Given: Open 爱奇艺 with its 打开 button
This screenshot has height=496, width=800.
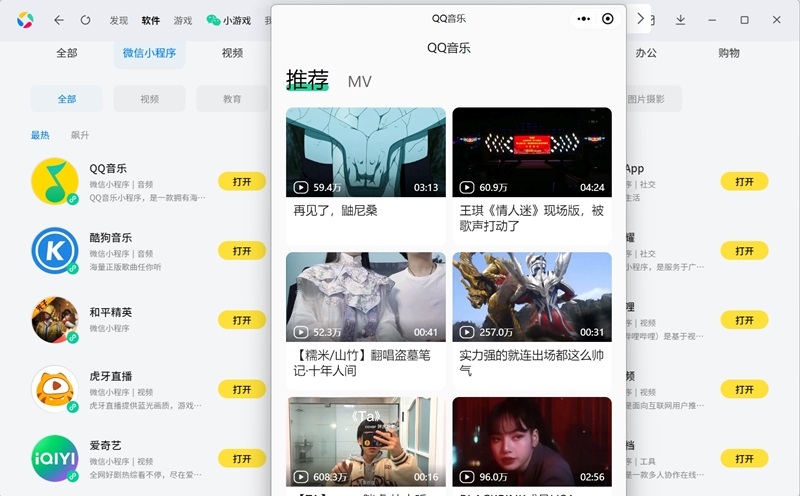Looking at the screenshot, I should coord(242,459).
